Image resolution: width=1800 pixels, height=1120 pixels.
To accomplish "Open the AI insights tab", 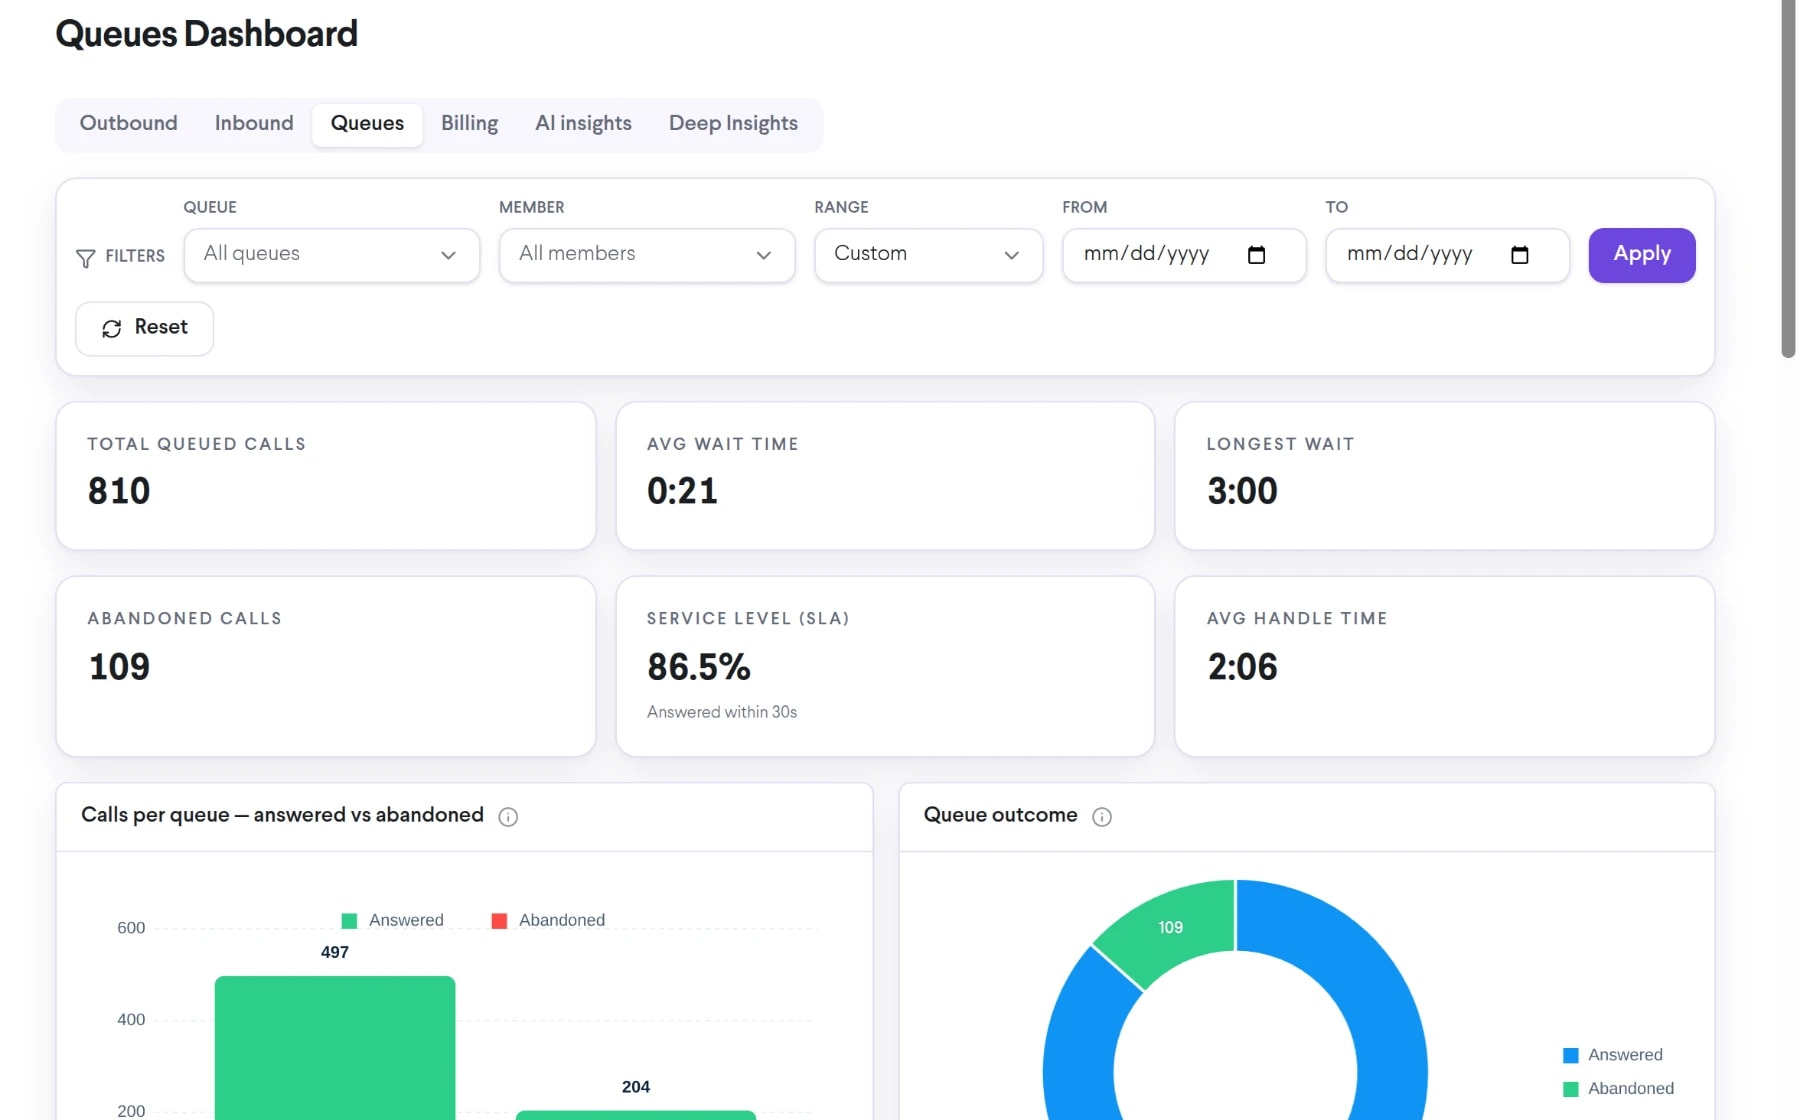I will tap(583, 124).
